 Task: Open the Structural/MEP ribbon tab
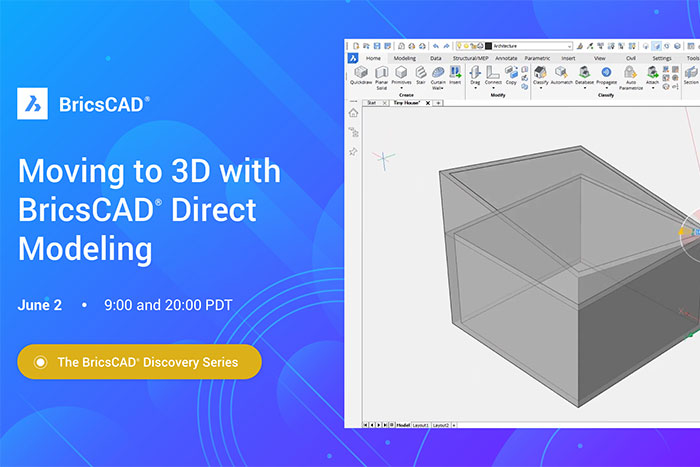click(470, 58)
